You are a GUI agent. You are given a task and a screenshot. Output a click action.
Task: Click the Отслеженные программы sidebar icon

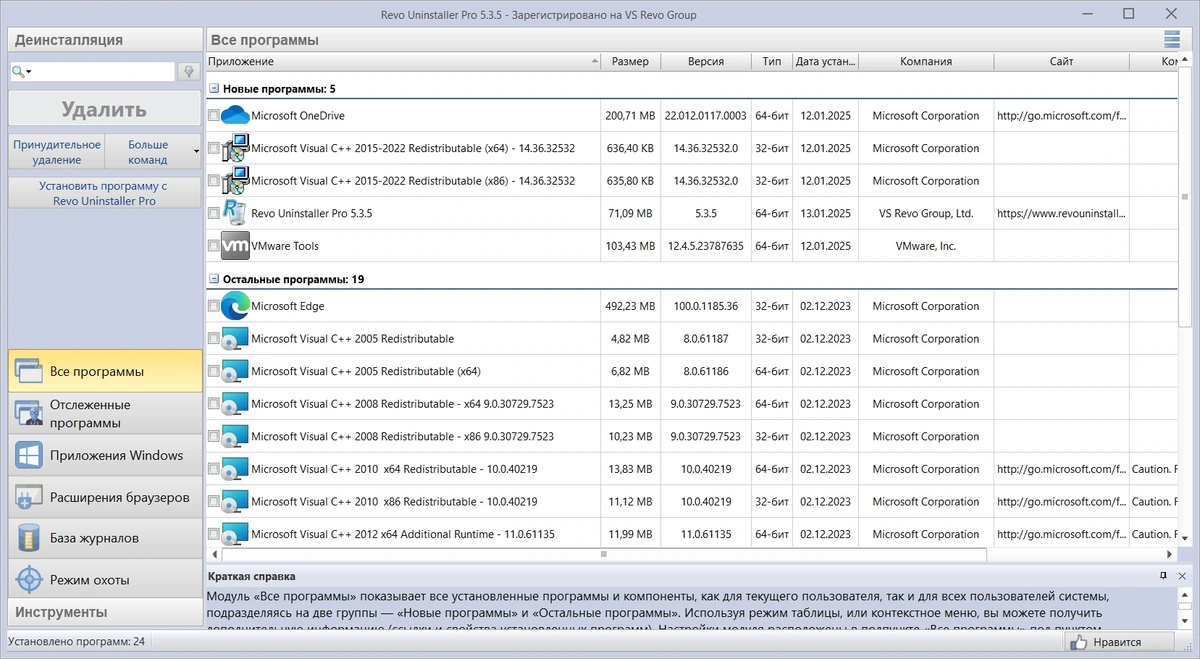(x=27, y=413)
